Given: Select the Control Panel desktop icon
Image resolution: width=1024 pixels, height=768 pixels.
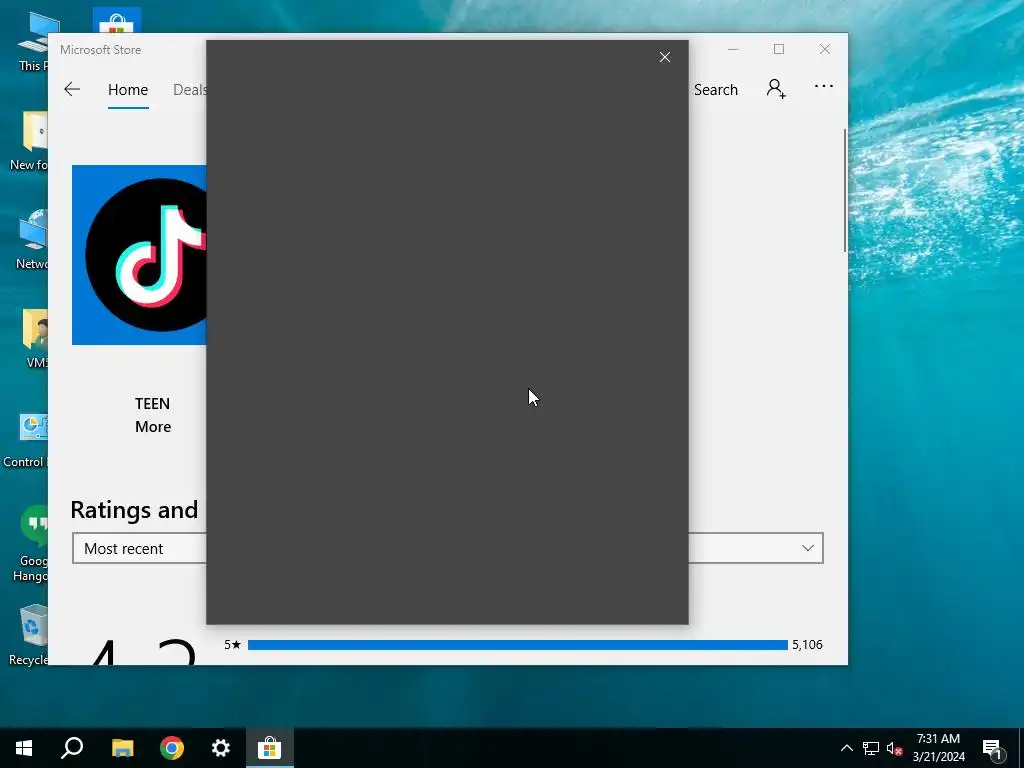Looking at the screenshot, I should pyautogui.click(x=26, y=441).
